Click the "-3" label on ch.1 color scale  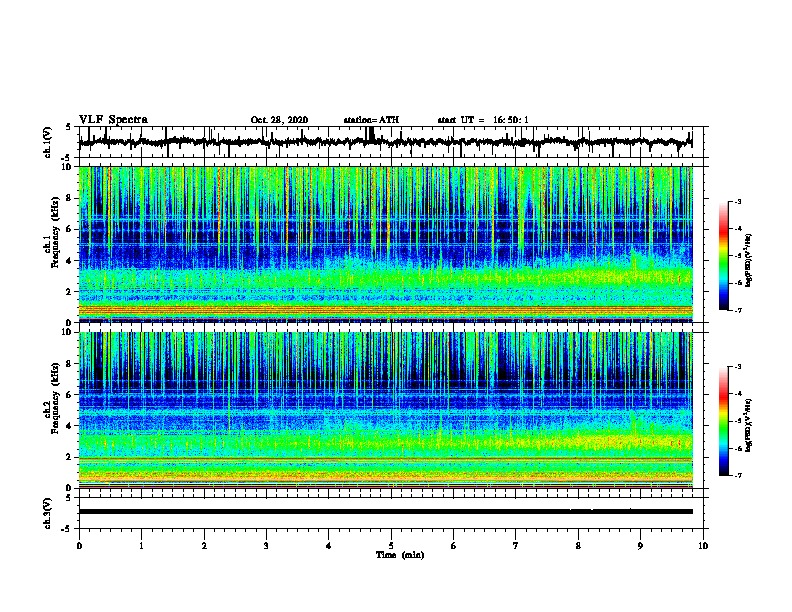738,202
